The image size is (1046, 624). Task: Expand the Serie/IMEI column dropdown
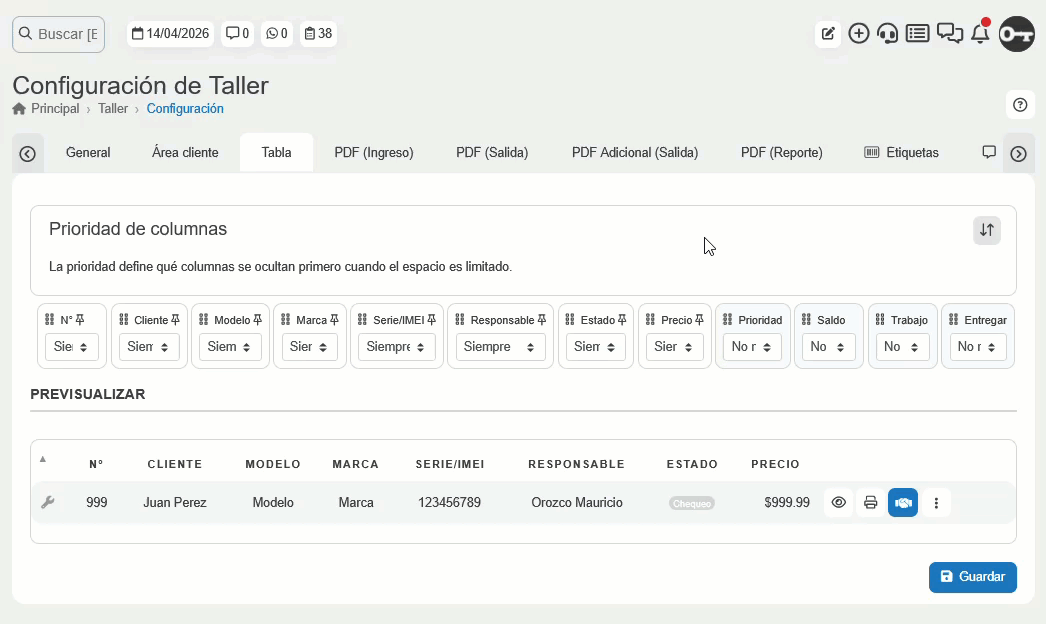[x=396, y=347]
